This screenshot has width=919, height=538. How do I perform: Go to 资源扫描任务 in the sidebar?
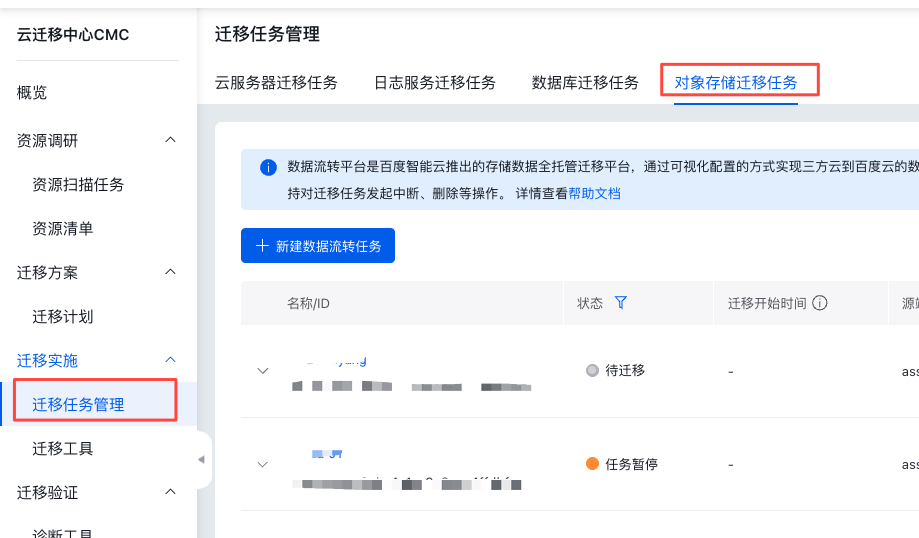click(x=78, y=185)
